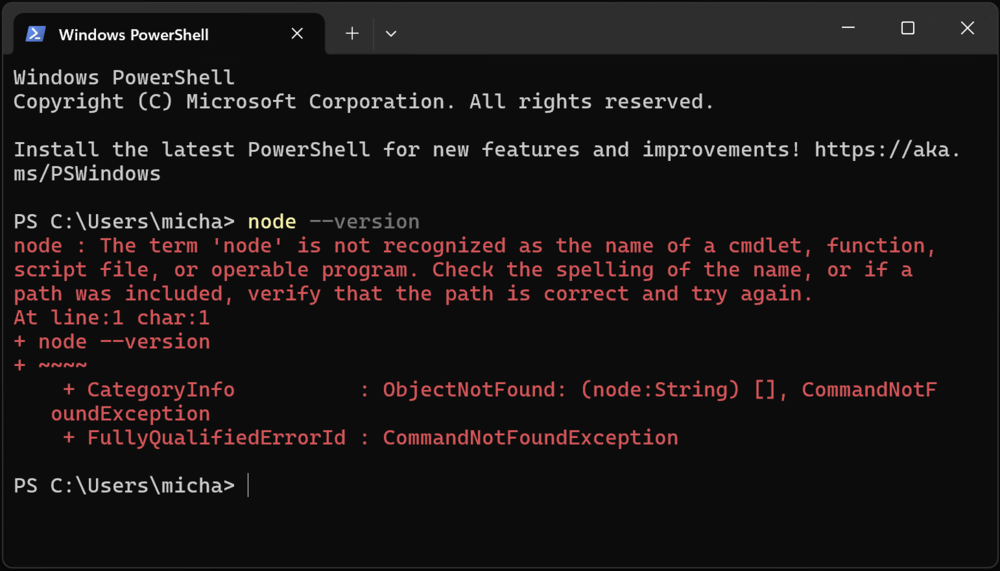Select the Windows PowerShell tab
Image resolution: width=1000 pixels, height=571 pixels.
pyautogui.click(x=168, y=34)
